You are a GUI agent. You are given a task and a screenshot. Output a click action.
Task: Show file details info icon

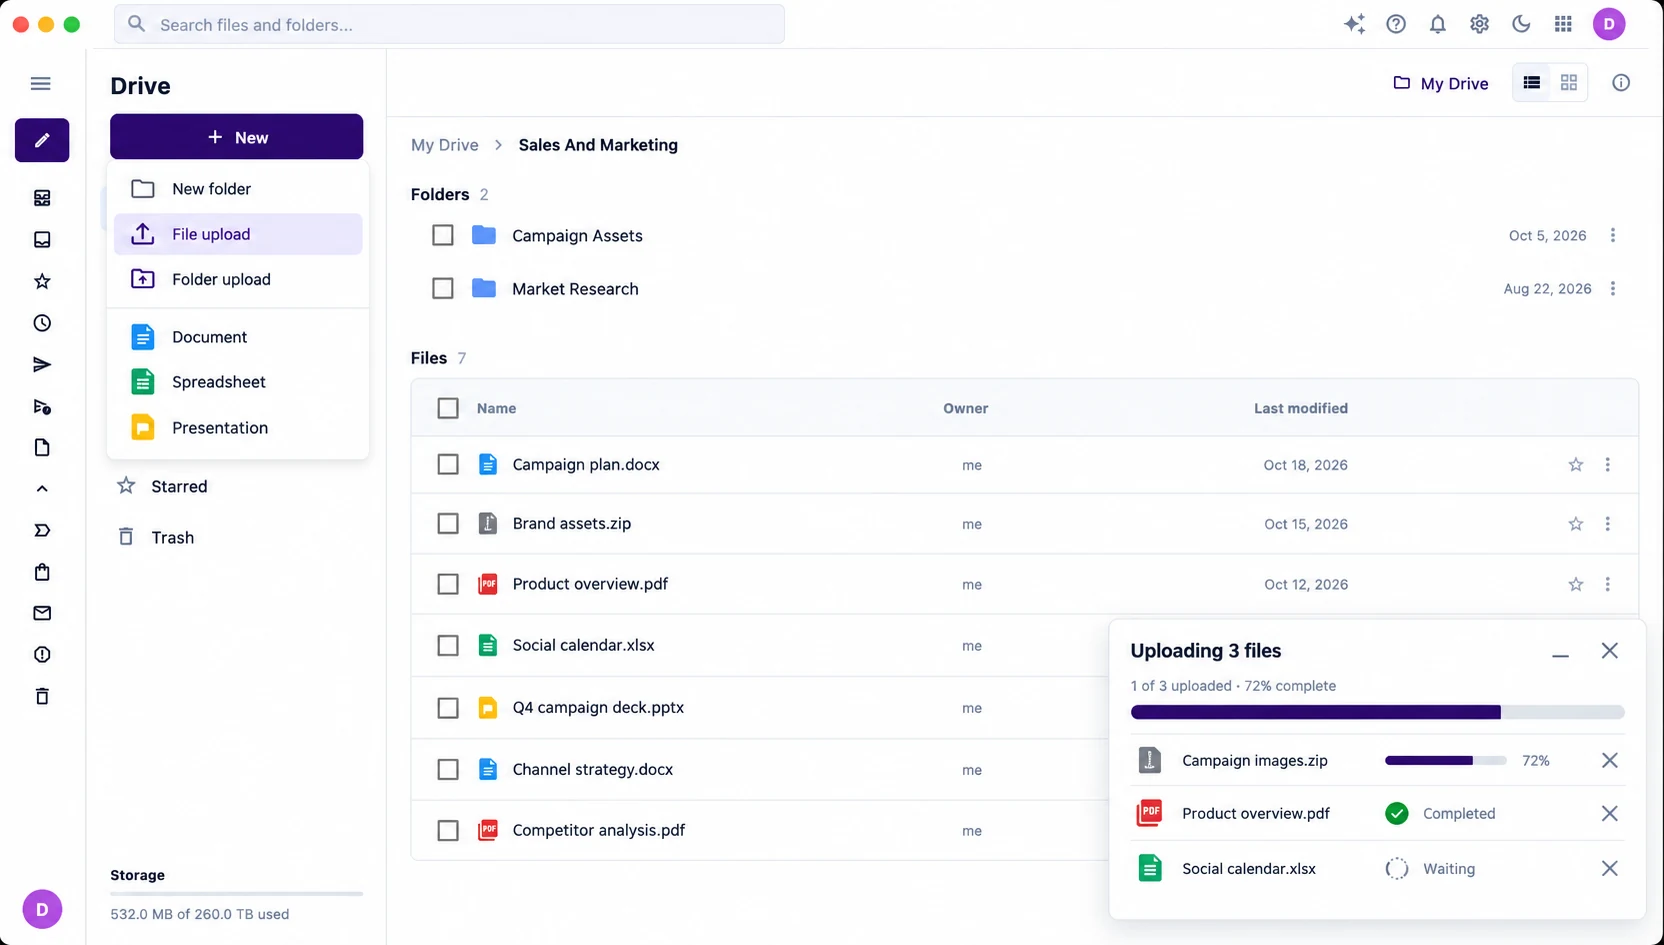coord(1621,83)
